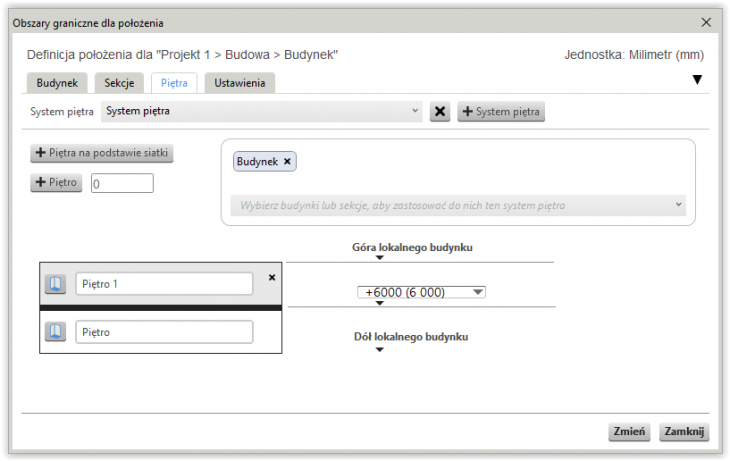Click the arrow under Dół lokalnego budynku
This screenshot has height=461, width=730.
click(379, 350)
